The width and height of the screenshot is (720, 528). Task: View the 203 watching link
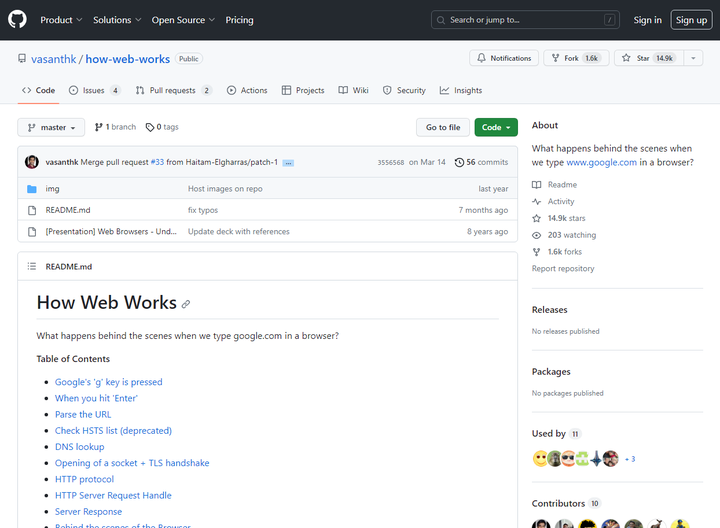(x=564, y=235)
